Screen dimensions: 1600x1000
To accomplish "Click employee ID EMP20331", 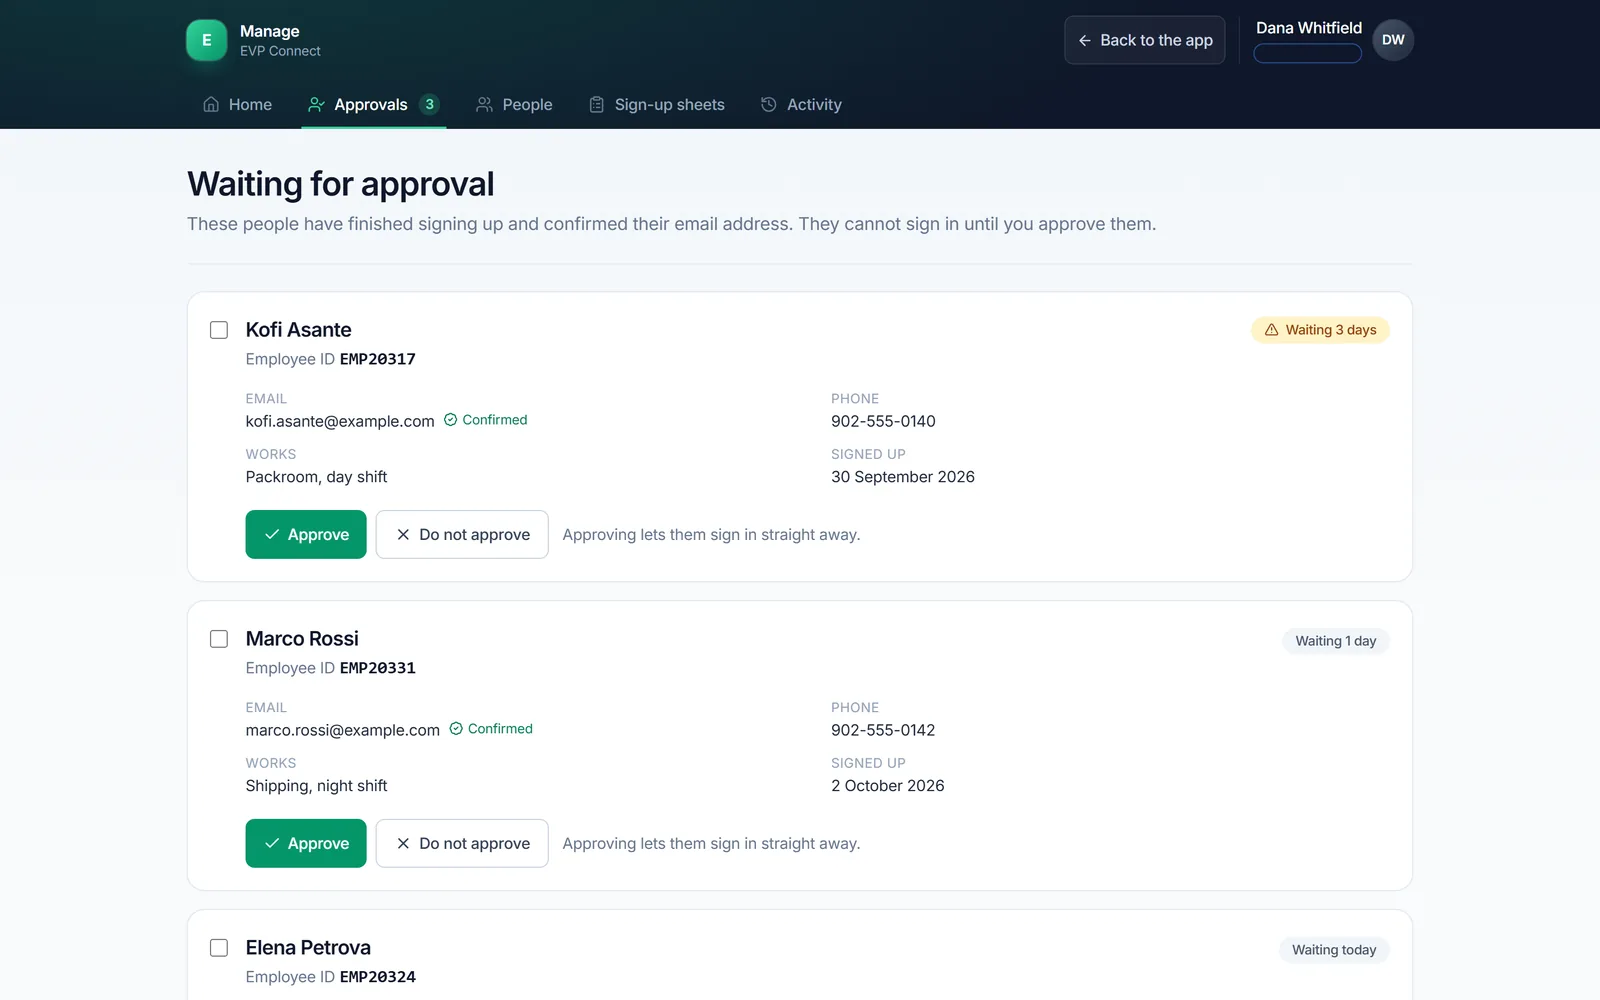I will tap(378, 668).
